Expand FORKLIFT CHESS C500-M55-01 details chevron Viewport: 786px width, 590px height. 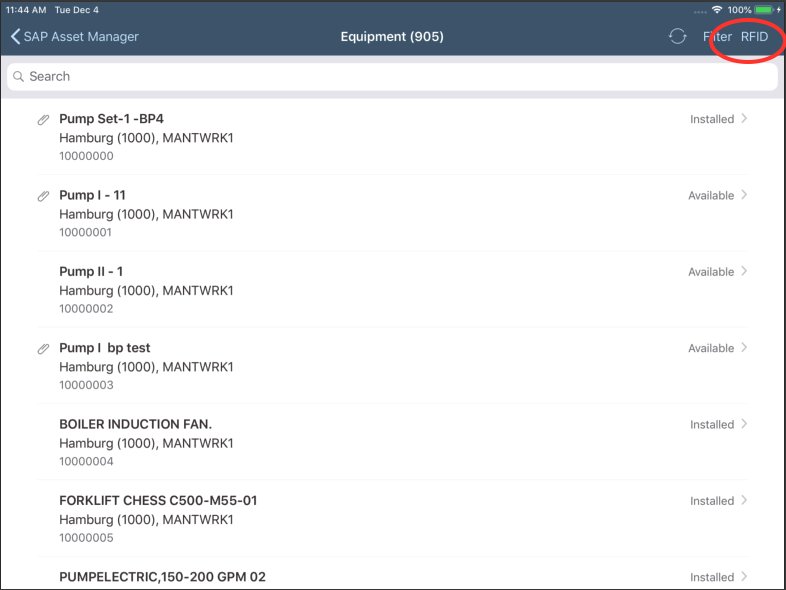pos(744,500)
